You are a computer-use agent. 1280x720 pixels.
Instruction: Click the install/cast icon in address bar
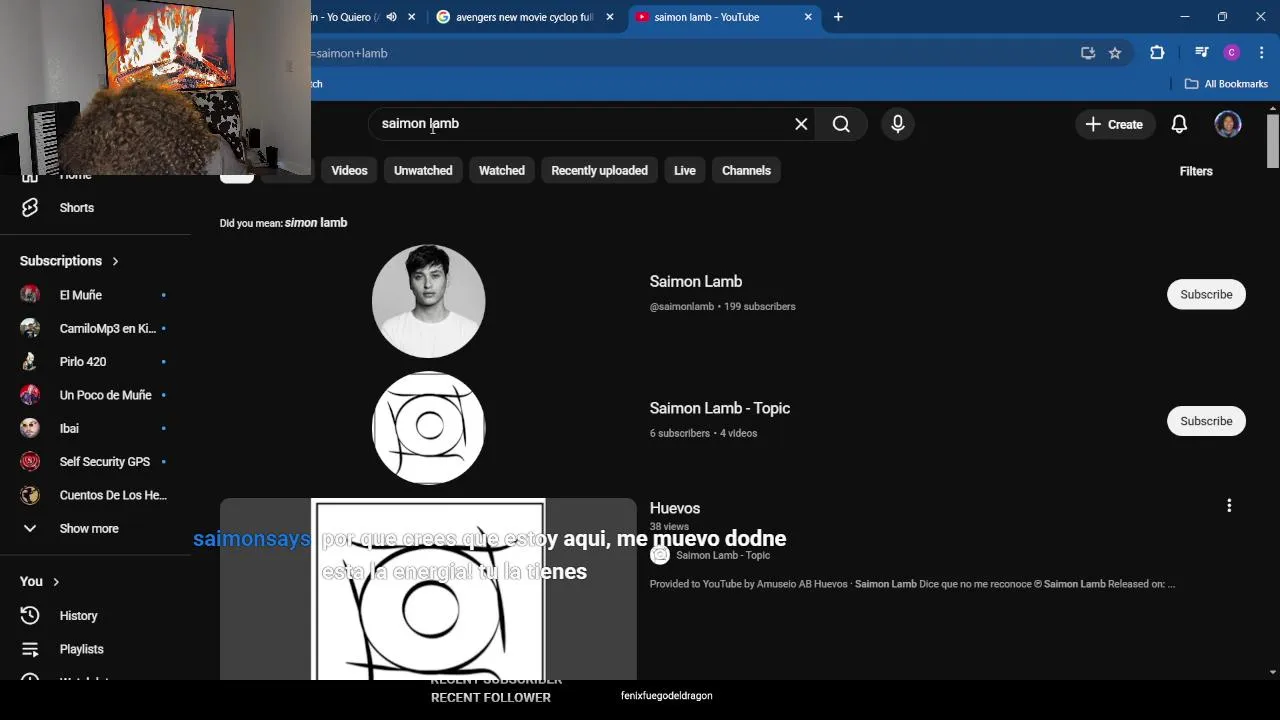(x=1088, y=53)
